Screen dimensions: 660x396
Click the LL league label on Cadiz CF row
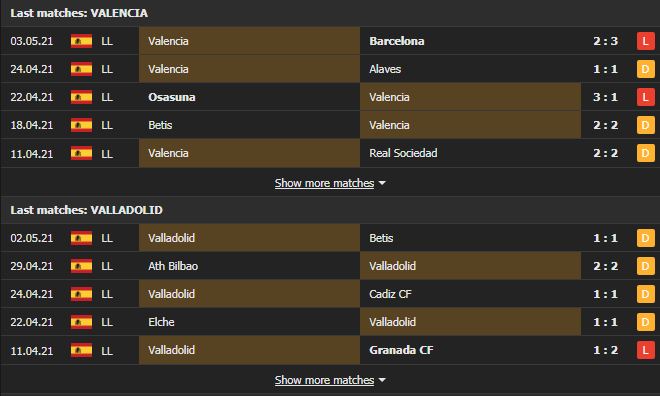tap(107, 294)
